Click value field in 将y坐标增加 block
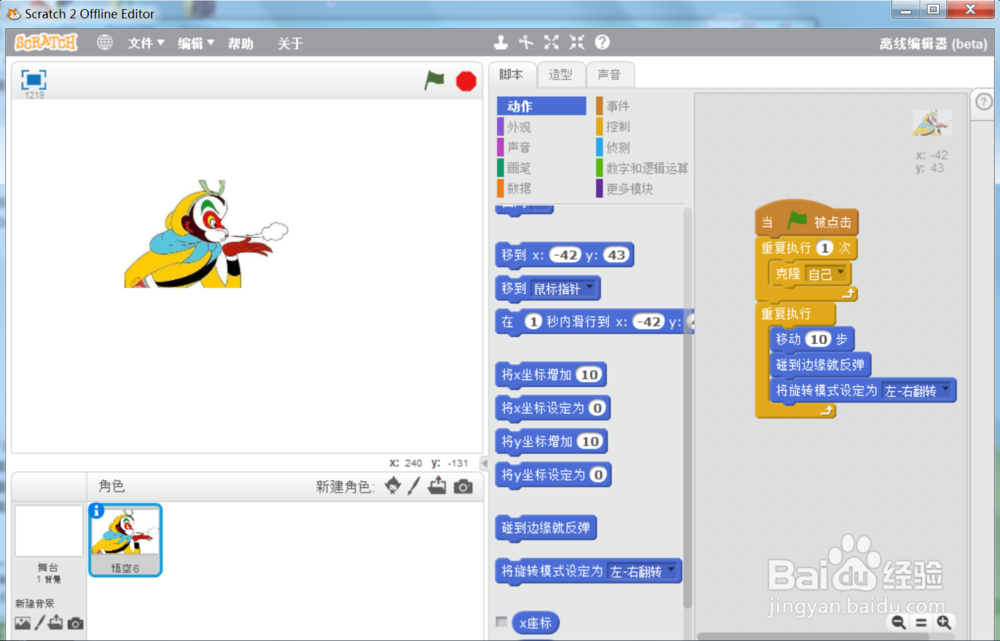The height and width of the screenshot is (641, 1000). pyautogui.click(x=591, y=441)
